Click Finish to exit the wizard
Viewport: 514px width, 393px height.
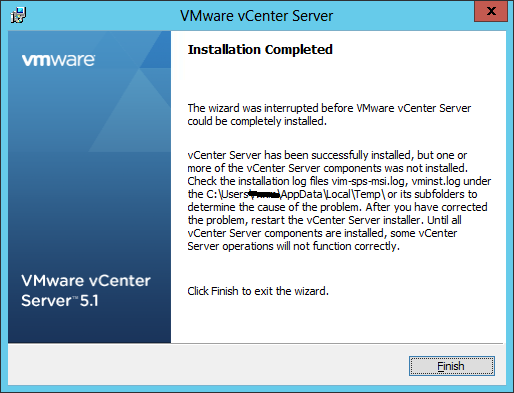click(452, 366)
